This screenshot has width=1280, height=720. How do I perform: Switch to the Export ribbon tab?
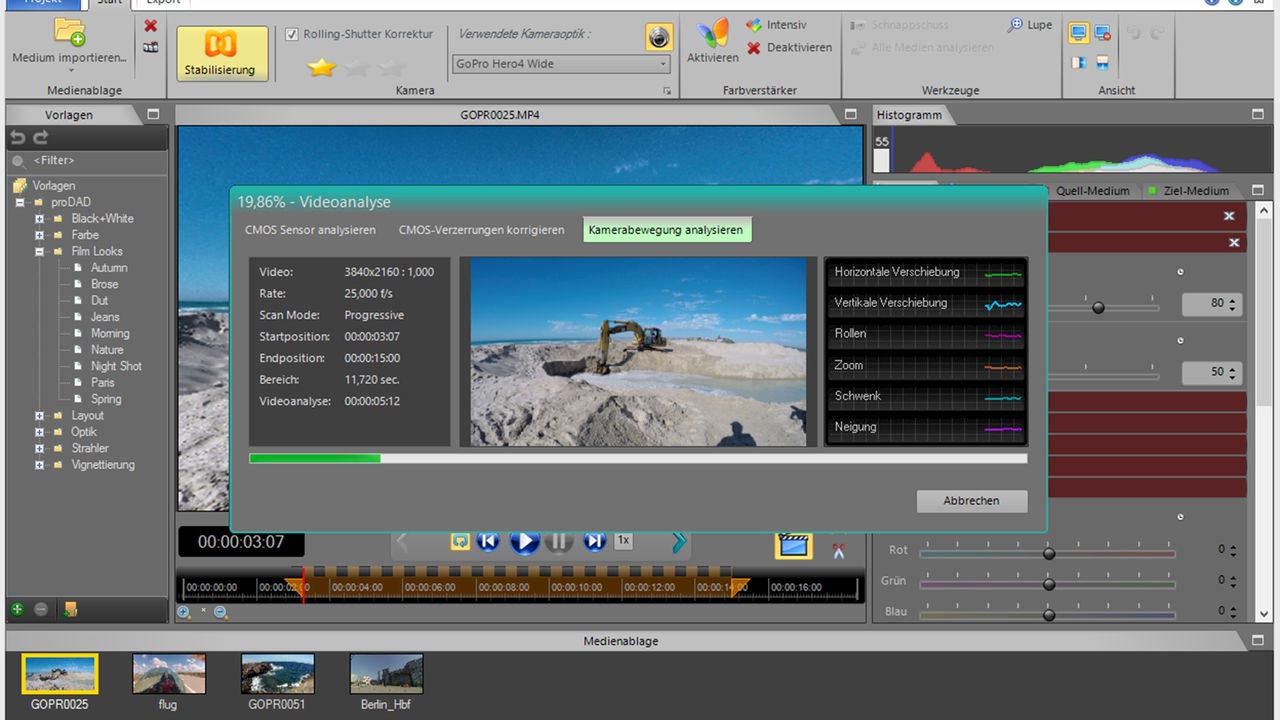click(162, 2)
